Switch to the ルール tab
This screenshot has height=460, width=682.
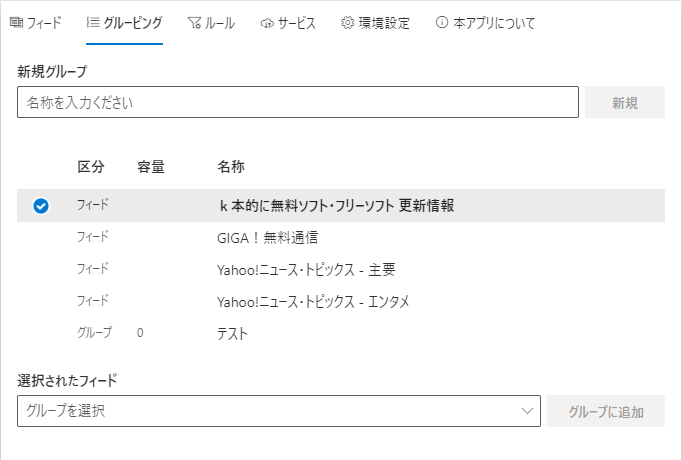[x=211, y=23]
